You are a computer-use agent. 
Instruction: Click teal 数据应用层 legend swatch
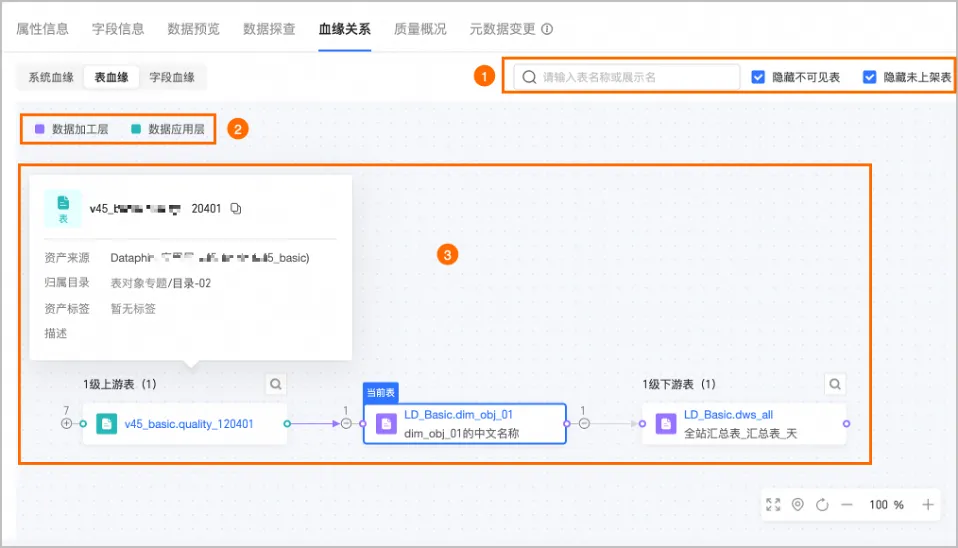point(136,129)
